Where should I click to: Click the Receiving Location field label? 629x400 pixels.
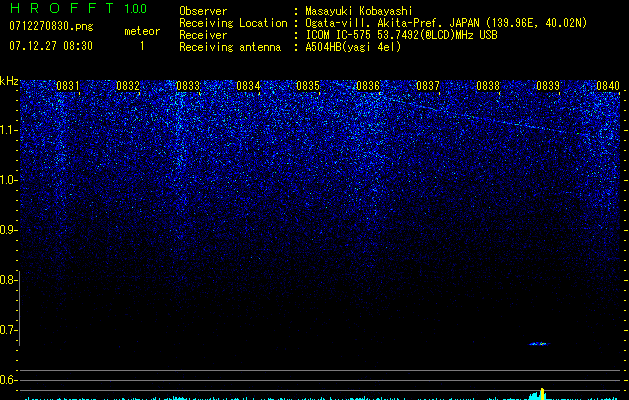tap(233, 23)
